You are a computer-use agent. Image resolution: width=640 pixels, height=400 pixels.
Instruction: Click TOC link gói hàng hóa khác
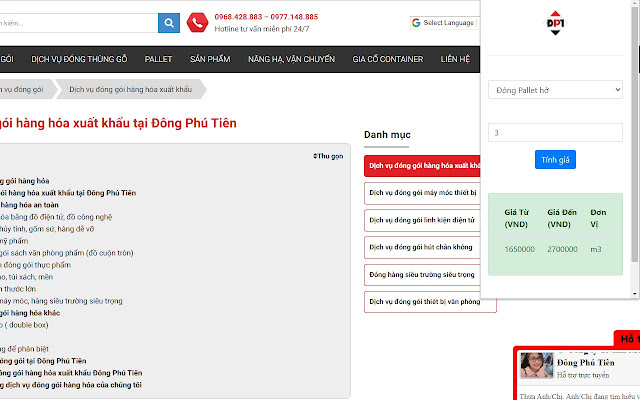coord(30,313)
